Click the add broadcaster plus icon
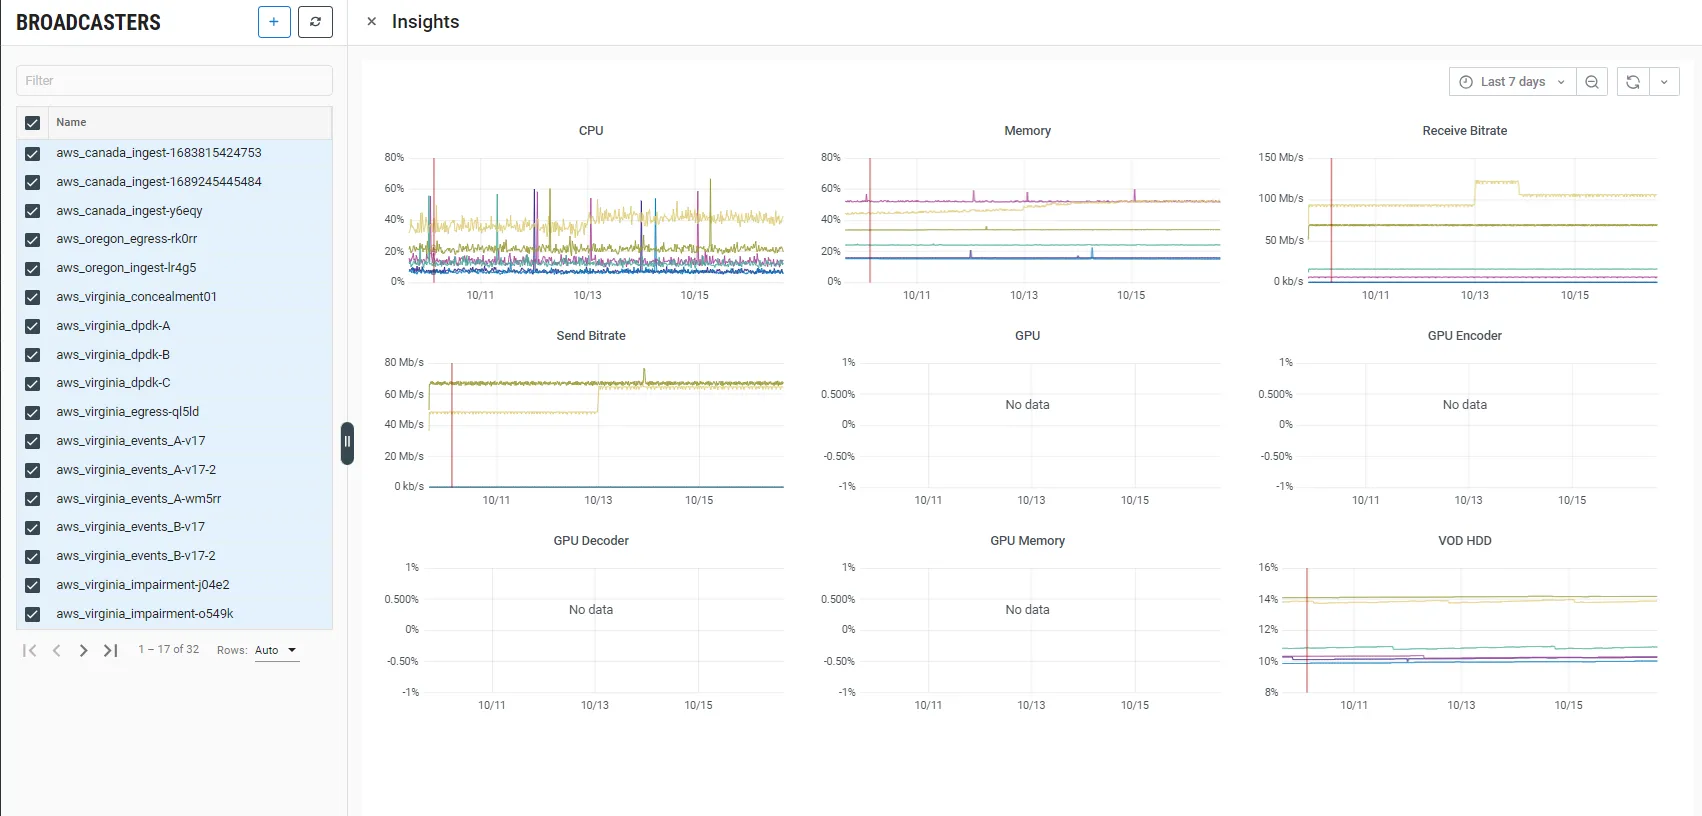The width and height of the screenshot is (1702, 816). click(x=274, y=22)
